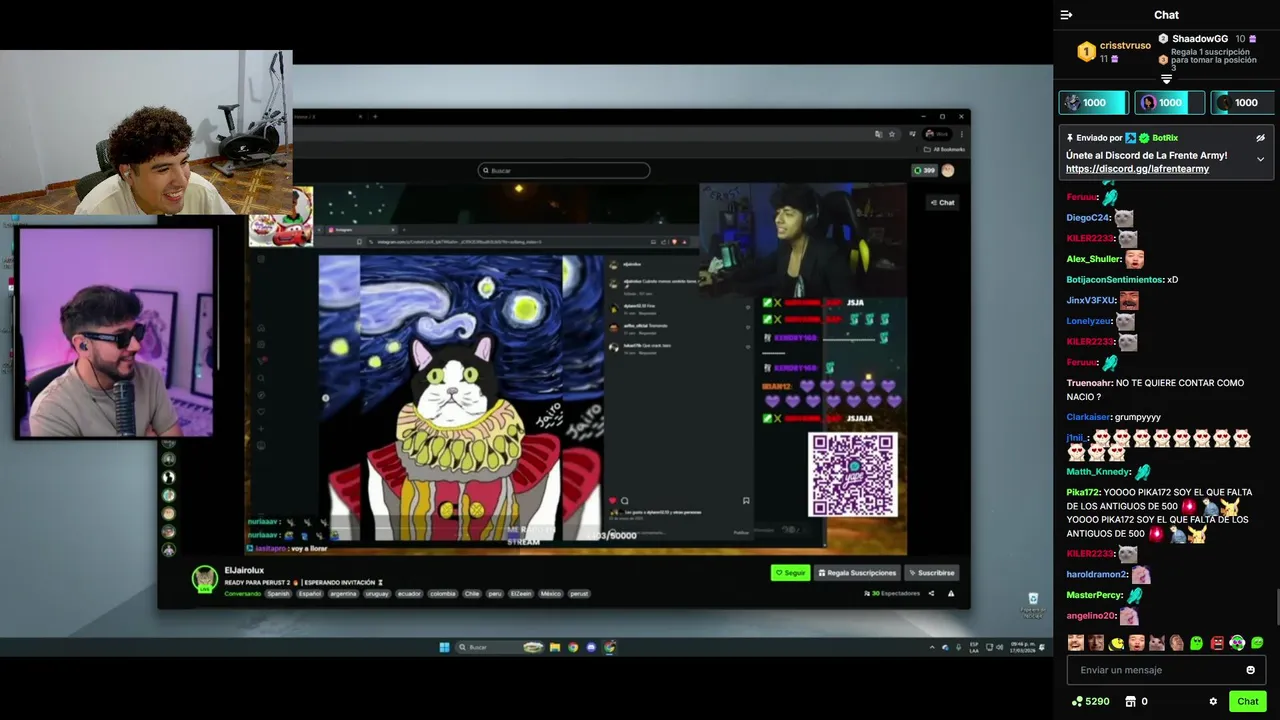The height and width of the screenshot is (720, 1280).
Task: Click the JinxV3FXU chat username
Action: click(1090, 300)
